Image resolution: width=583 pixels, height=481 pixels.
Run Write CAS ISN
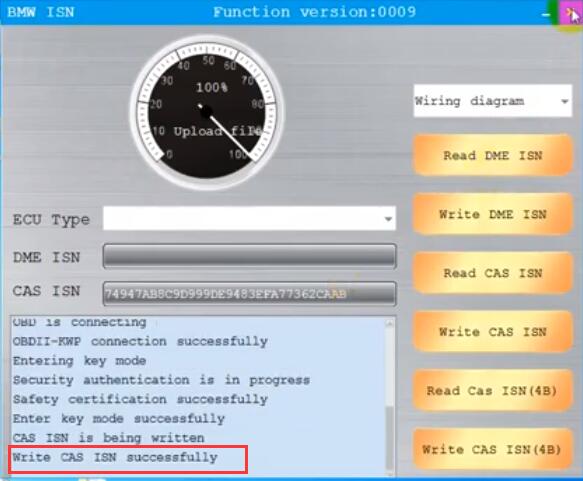[492, 332]
